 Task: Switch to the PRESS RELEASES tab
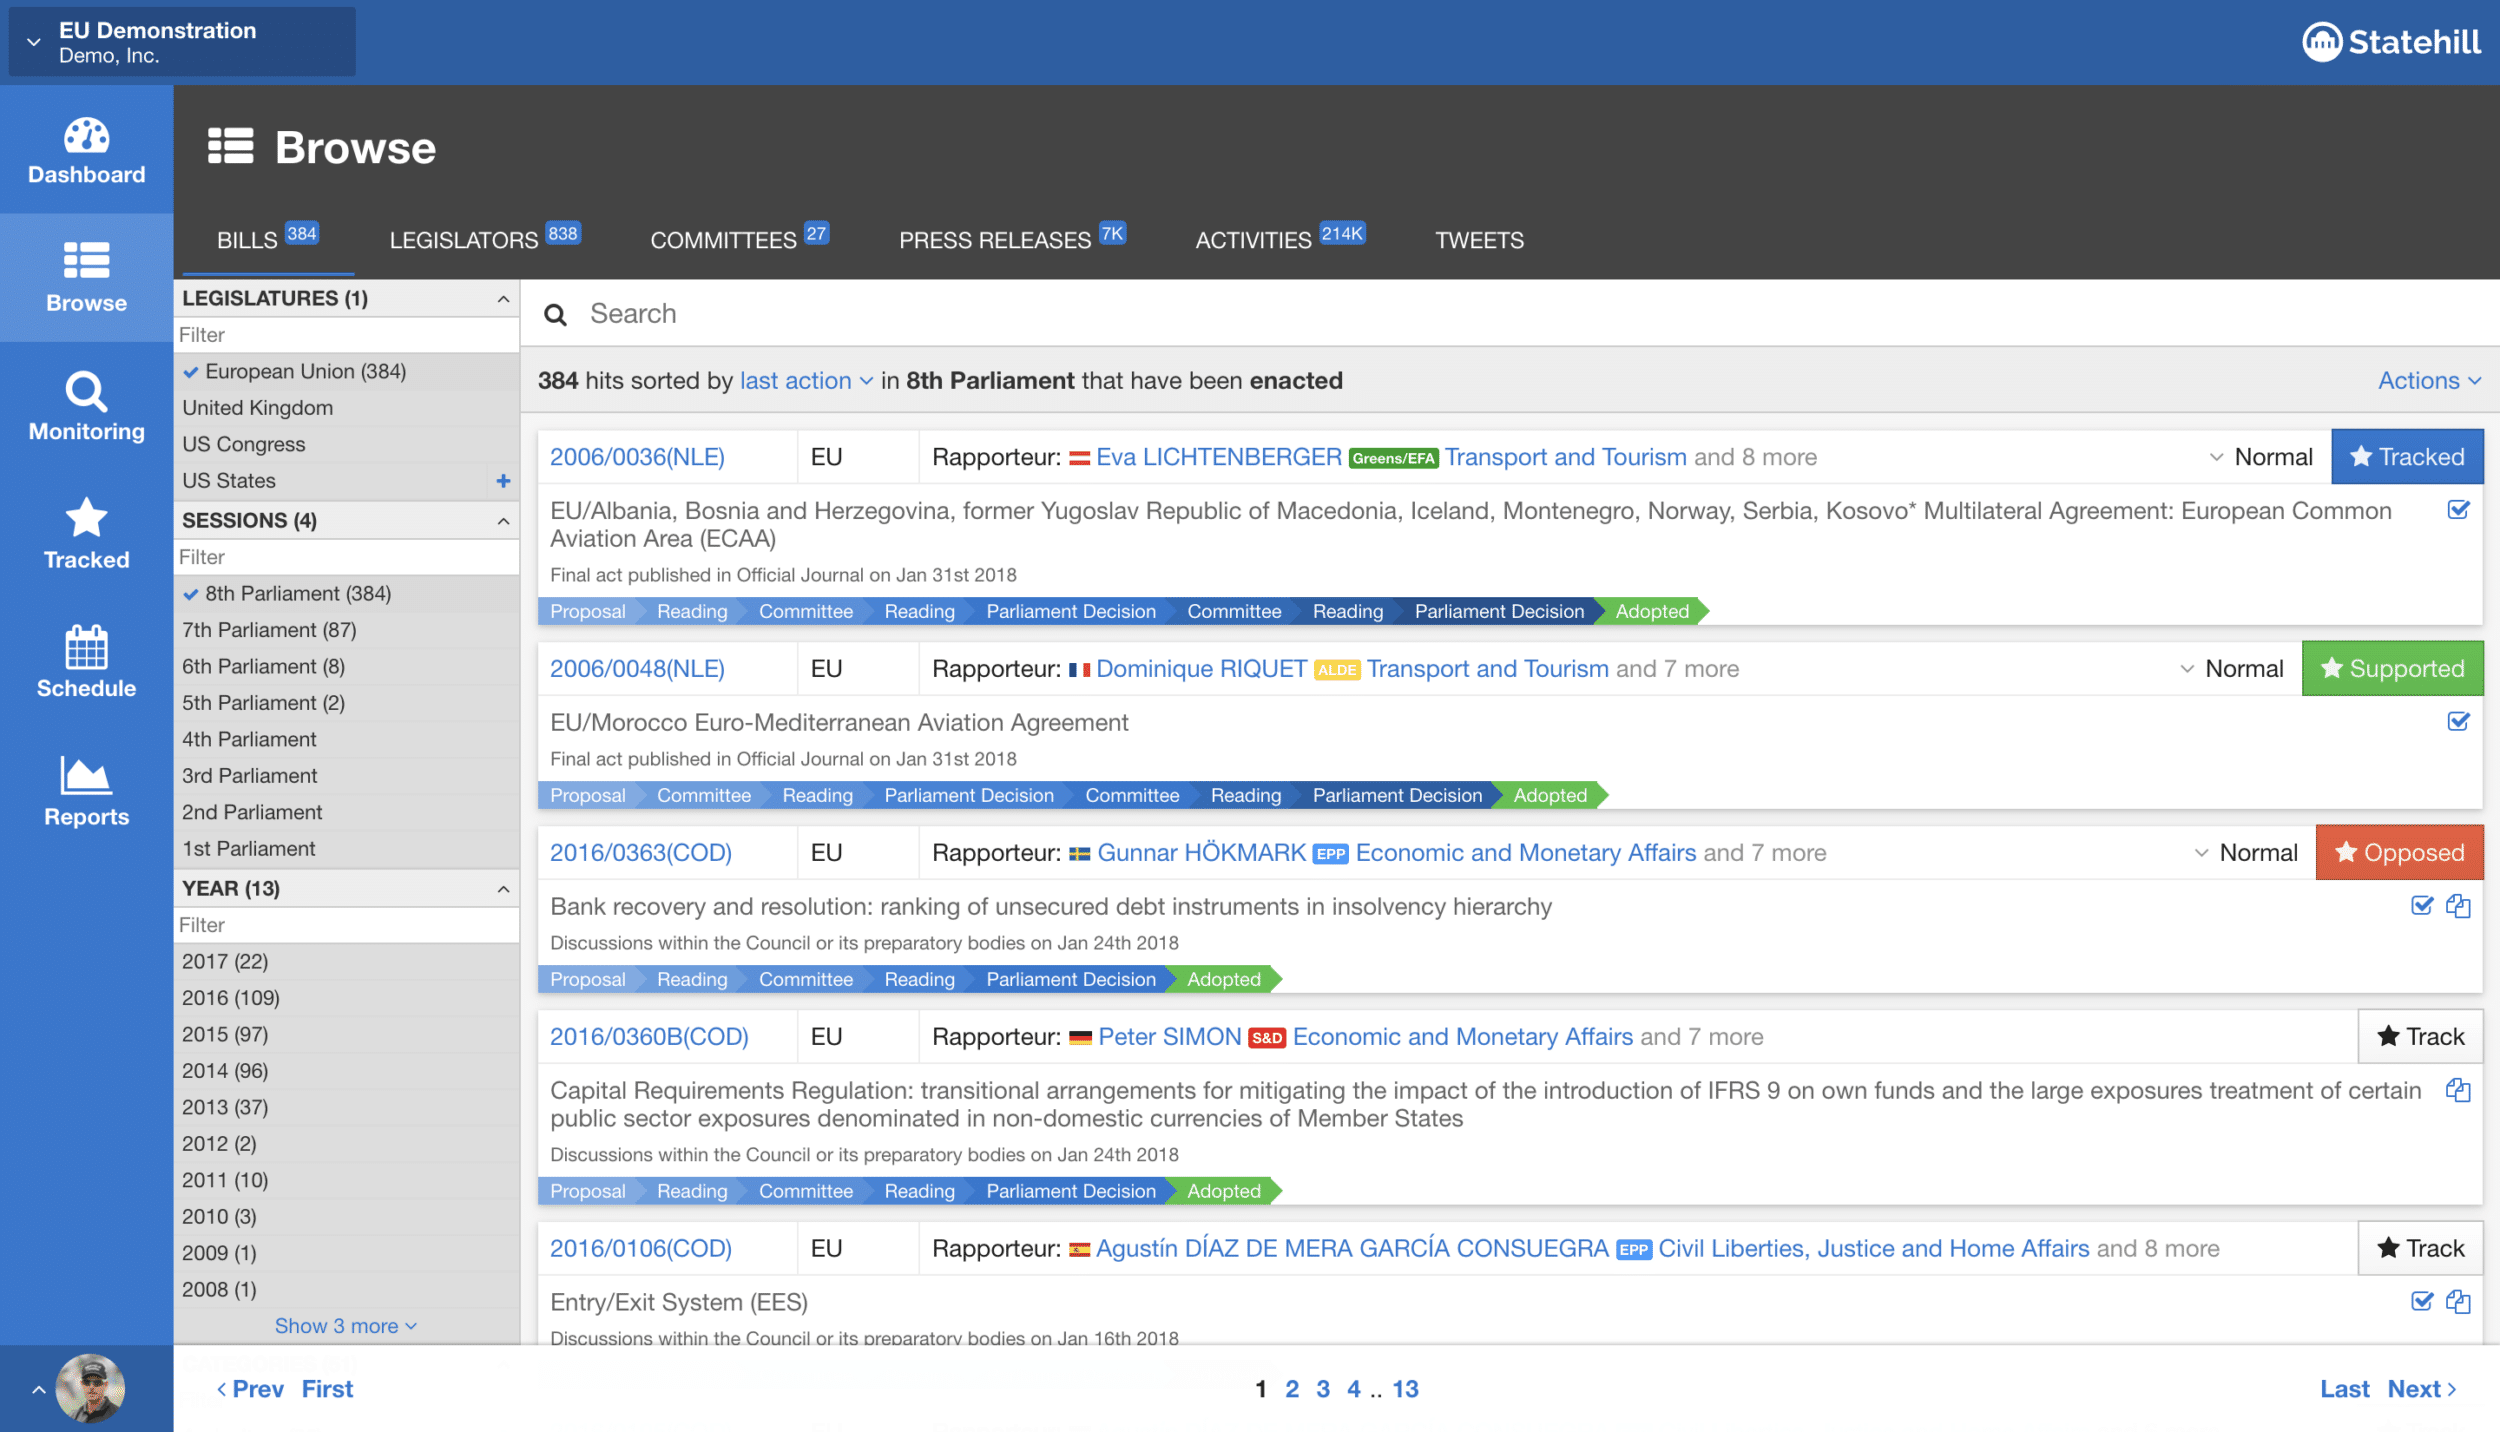coord(1012,240)
